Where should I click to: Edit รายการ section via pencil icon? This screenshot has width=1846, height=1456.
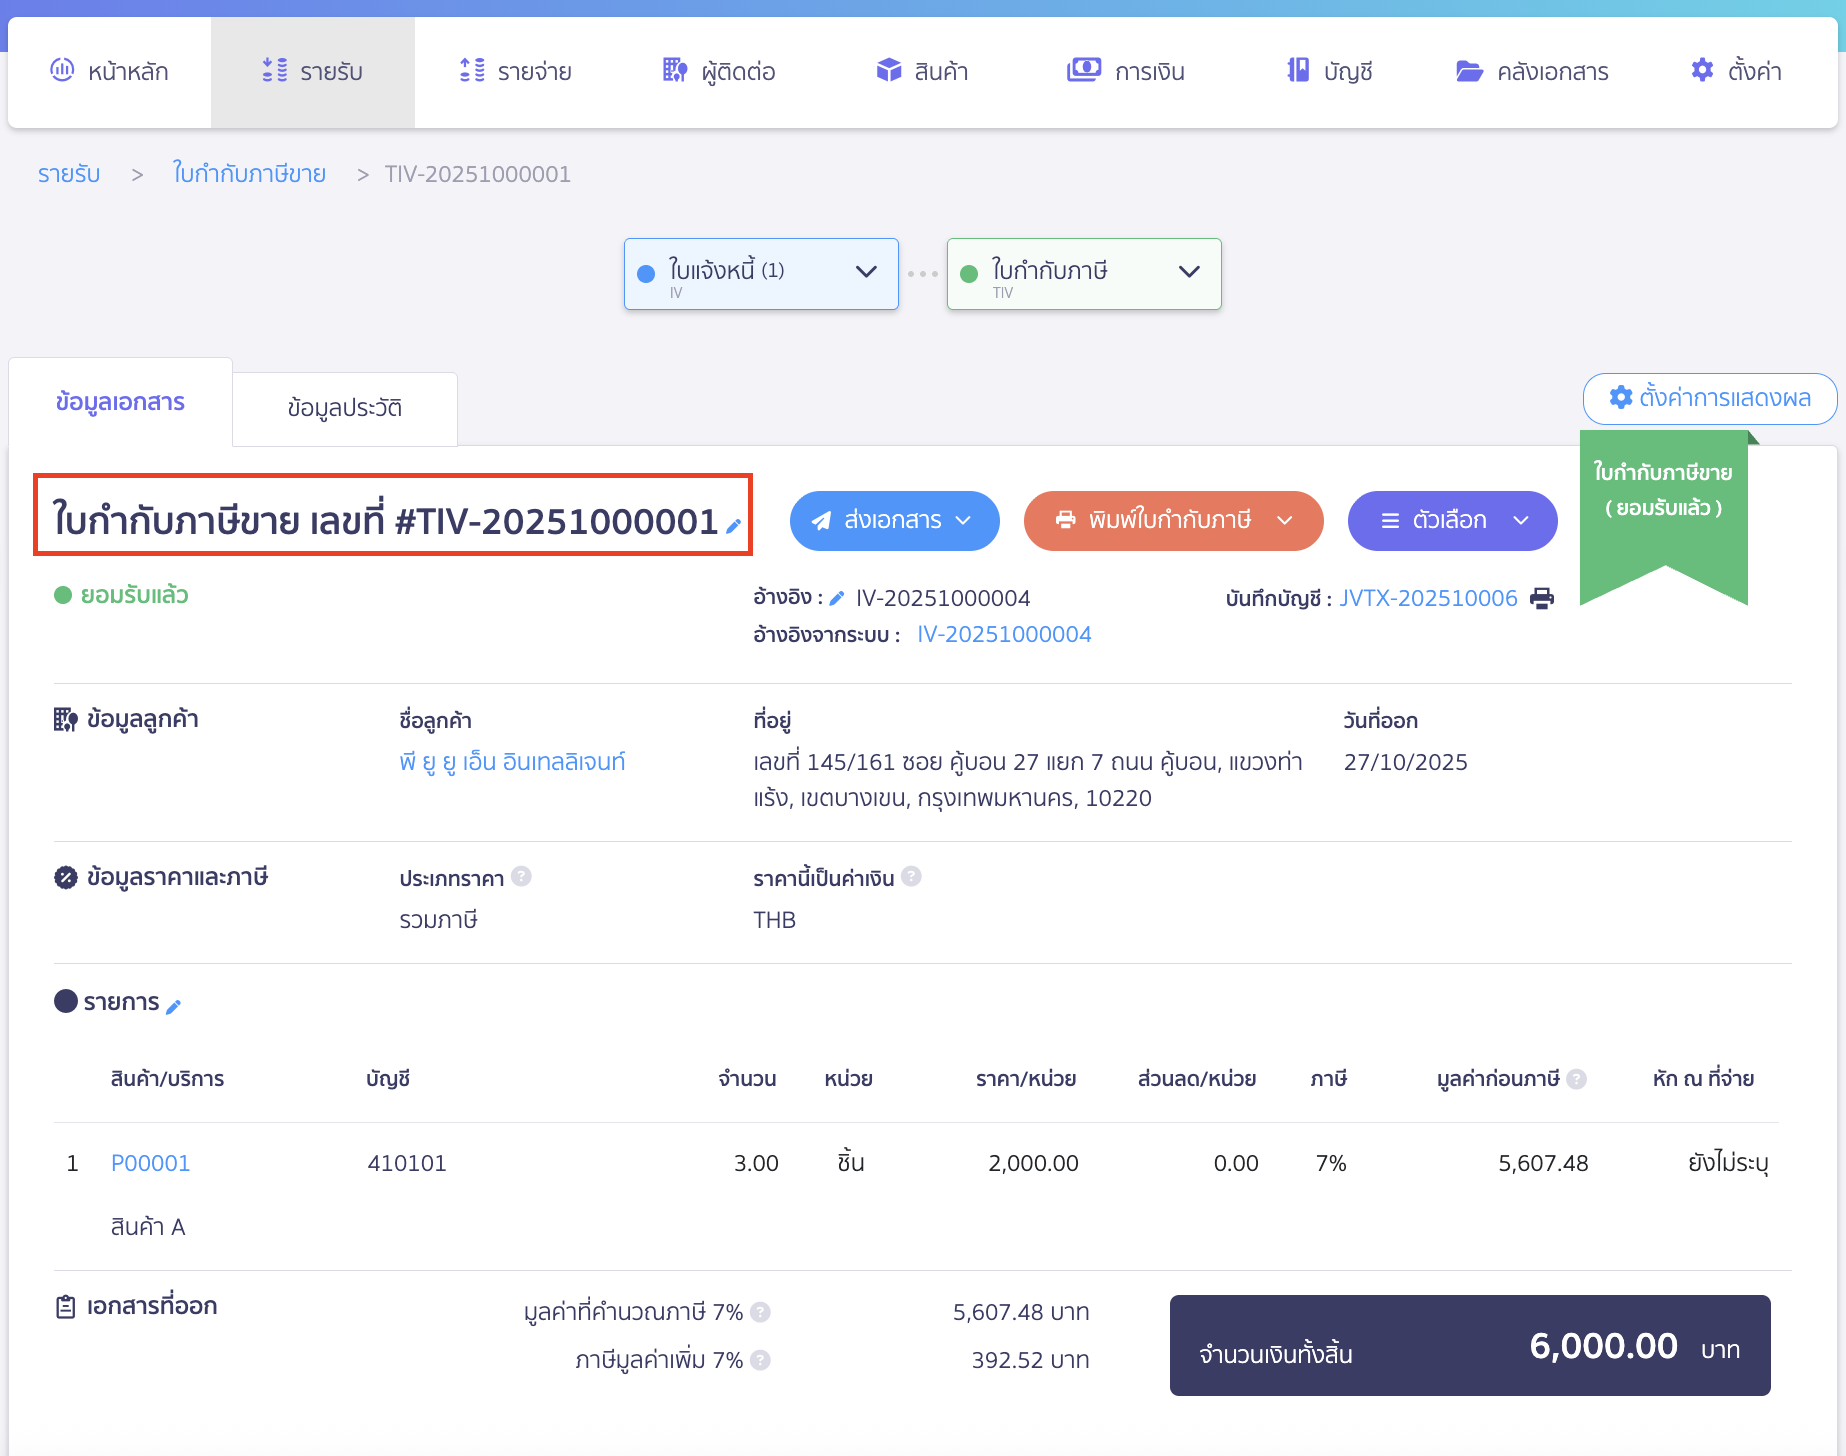point(175,1006)
